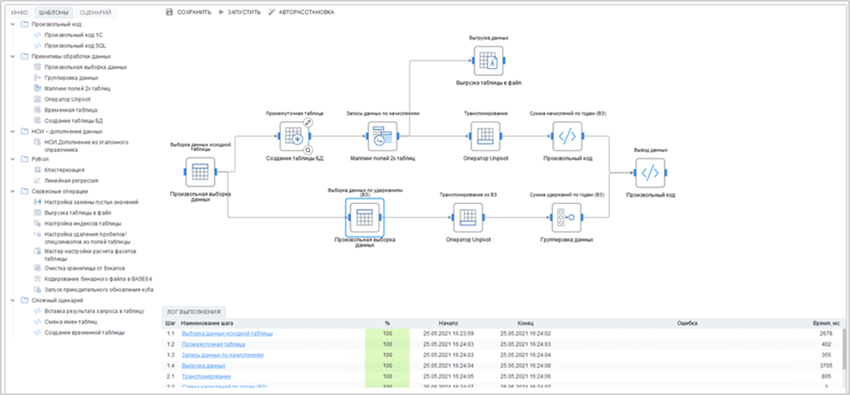This screenshot has width=850, height=395.
Task: Select the Транспонирование Unpivot operator node
Action: tap(485, 136)
